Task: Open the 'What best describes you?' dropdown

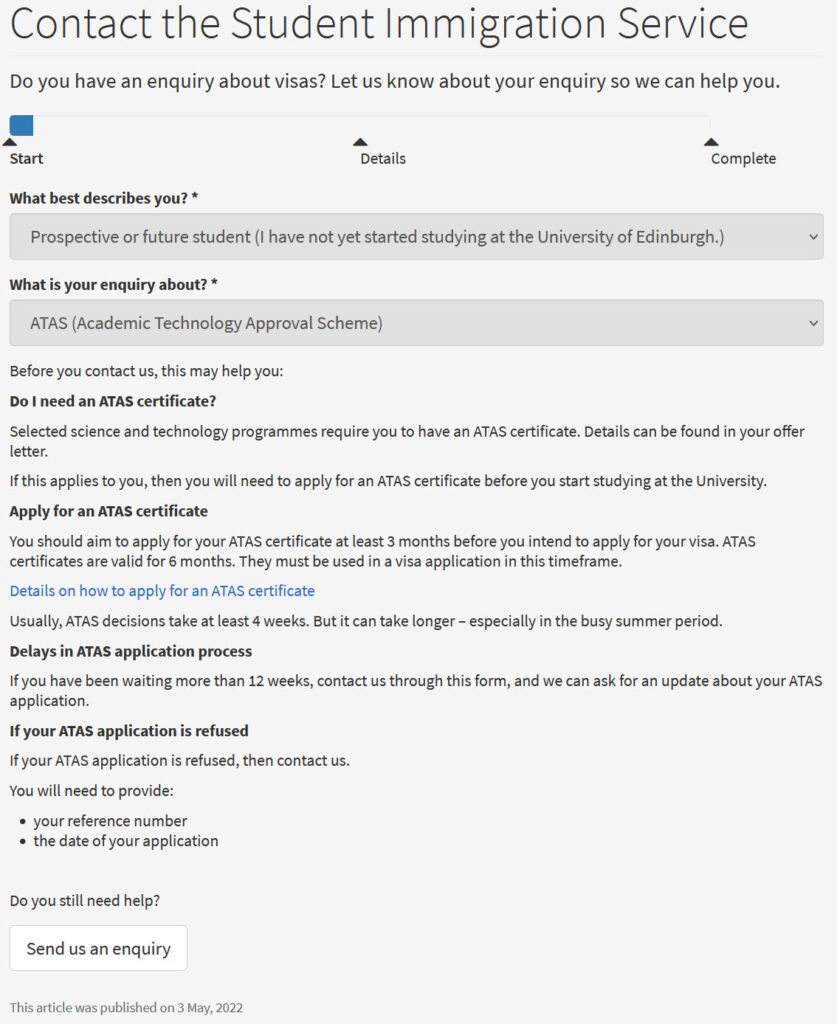Action: tap(416, 237)
